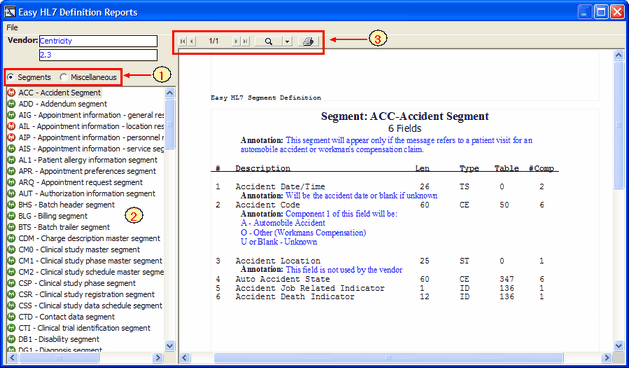Click the icon beside CM1 - Clinical study phase
The image size is (629, 368).
(x=12, y=261)
